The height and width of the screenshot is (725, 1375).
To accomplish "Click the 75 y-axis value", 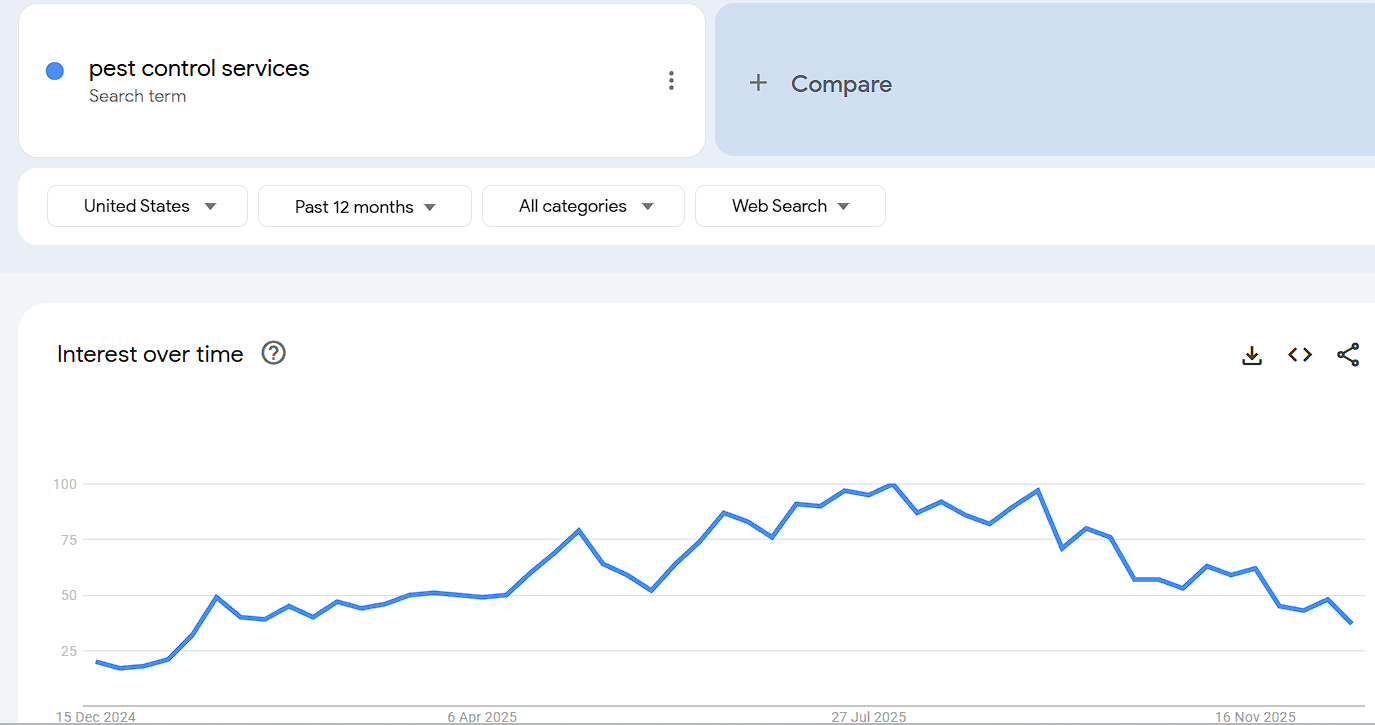I will pyautogui.click(x=68, y=540).
